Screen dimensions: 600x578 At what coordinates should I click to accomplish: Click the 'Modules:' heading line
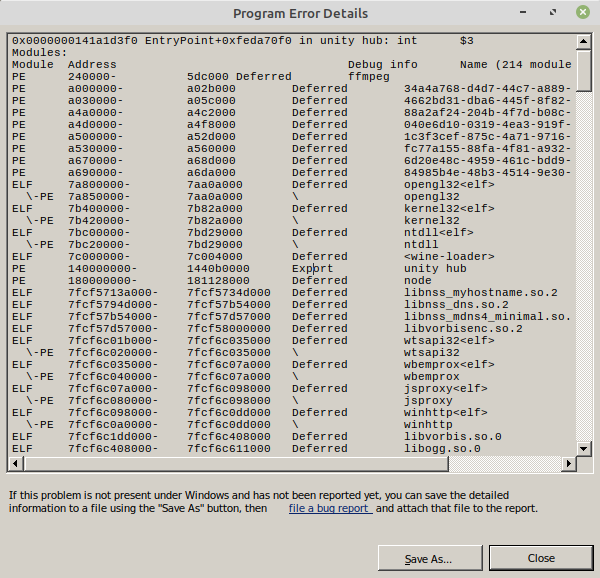(x=39, y=52)
